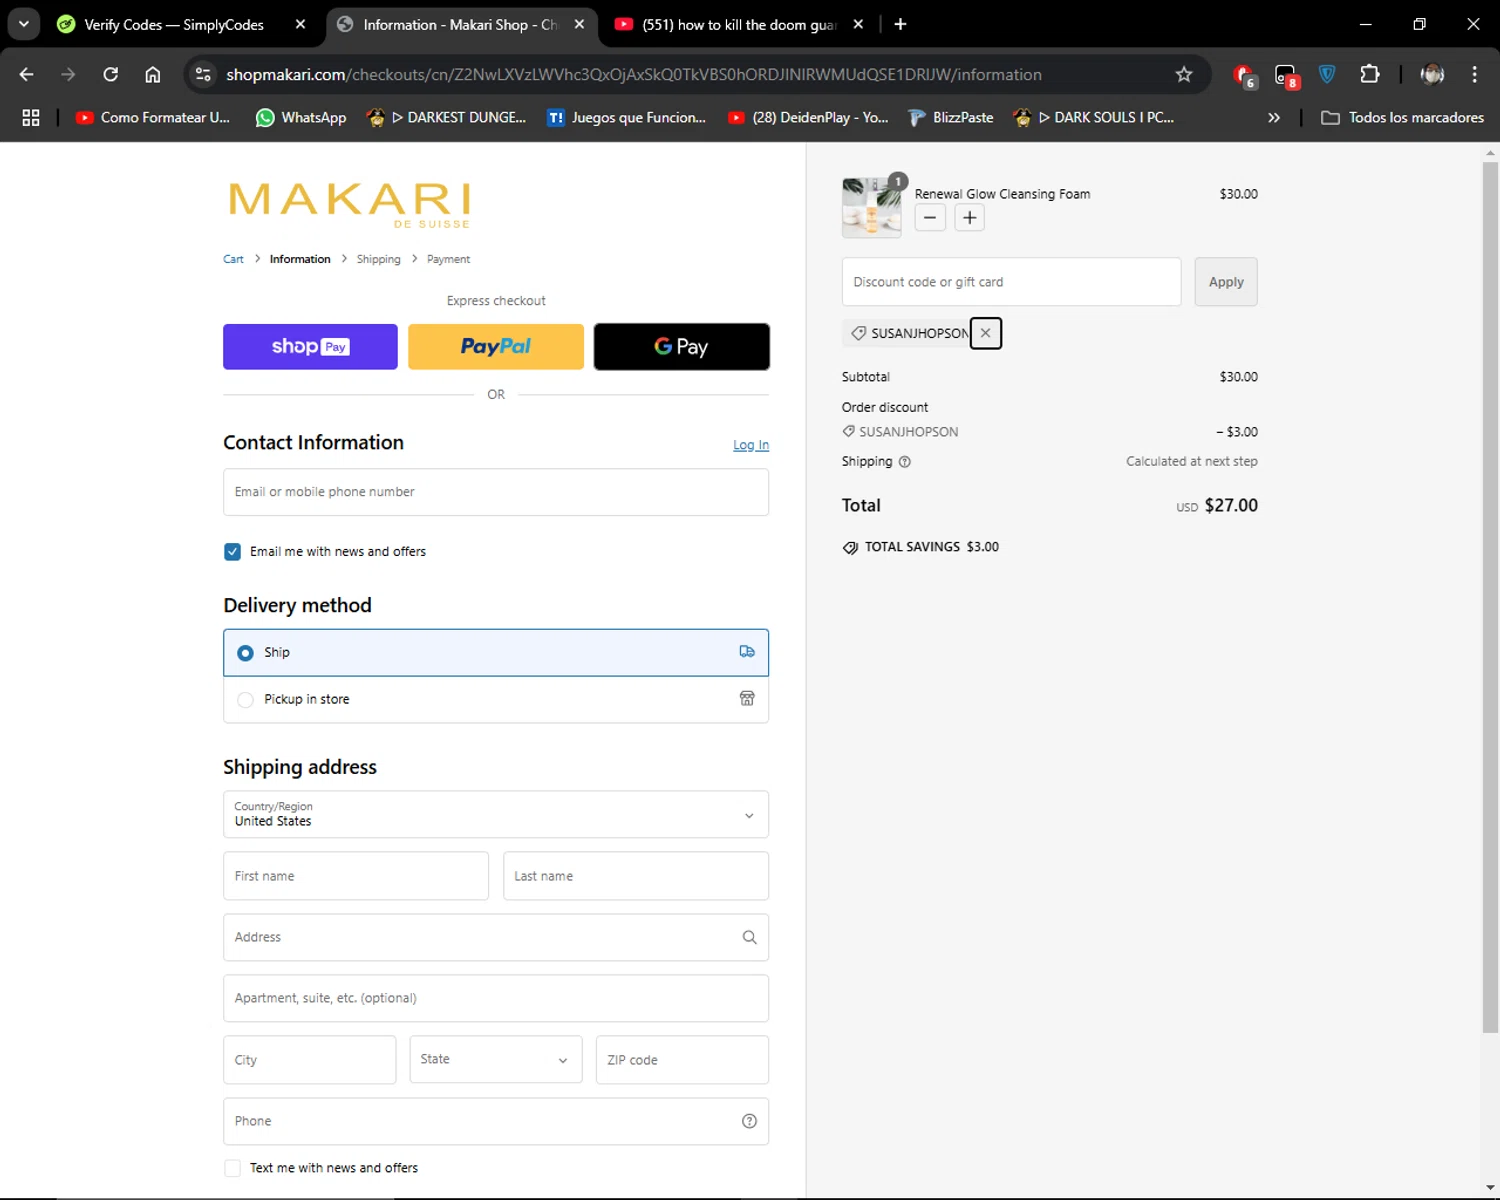Open DARK SOULS I PC... bookmark

(x=1094, y=117)
